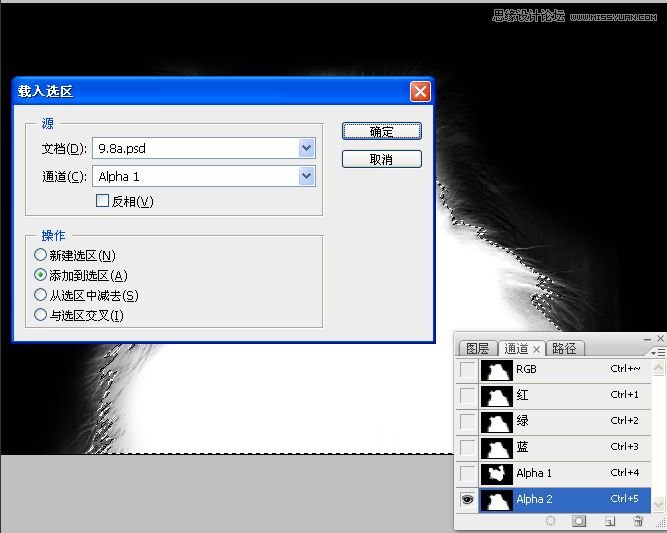This screenshot has width=667, height=533.
Task: Click the Alpha 1 channel combo field
Action: pos(204,176)
